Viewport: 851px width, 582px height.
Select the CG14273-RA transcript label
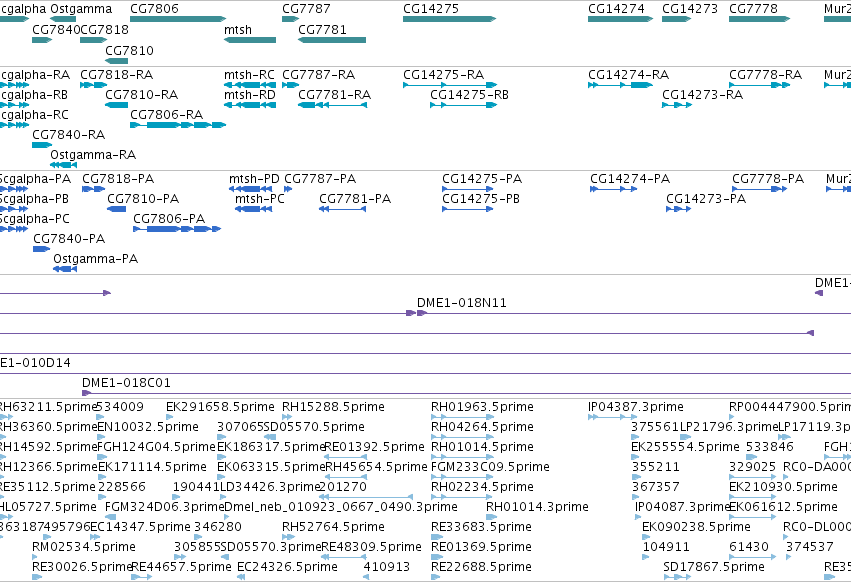(702, 94)
